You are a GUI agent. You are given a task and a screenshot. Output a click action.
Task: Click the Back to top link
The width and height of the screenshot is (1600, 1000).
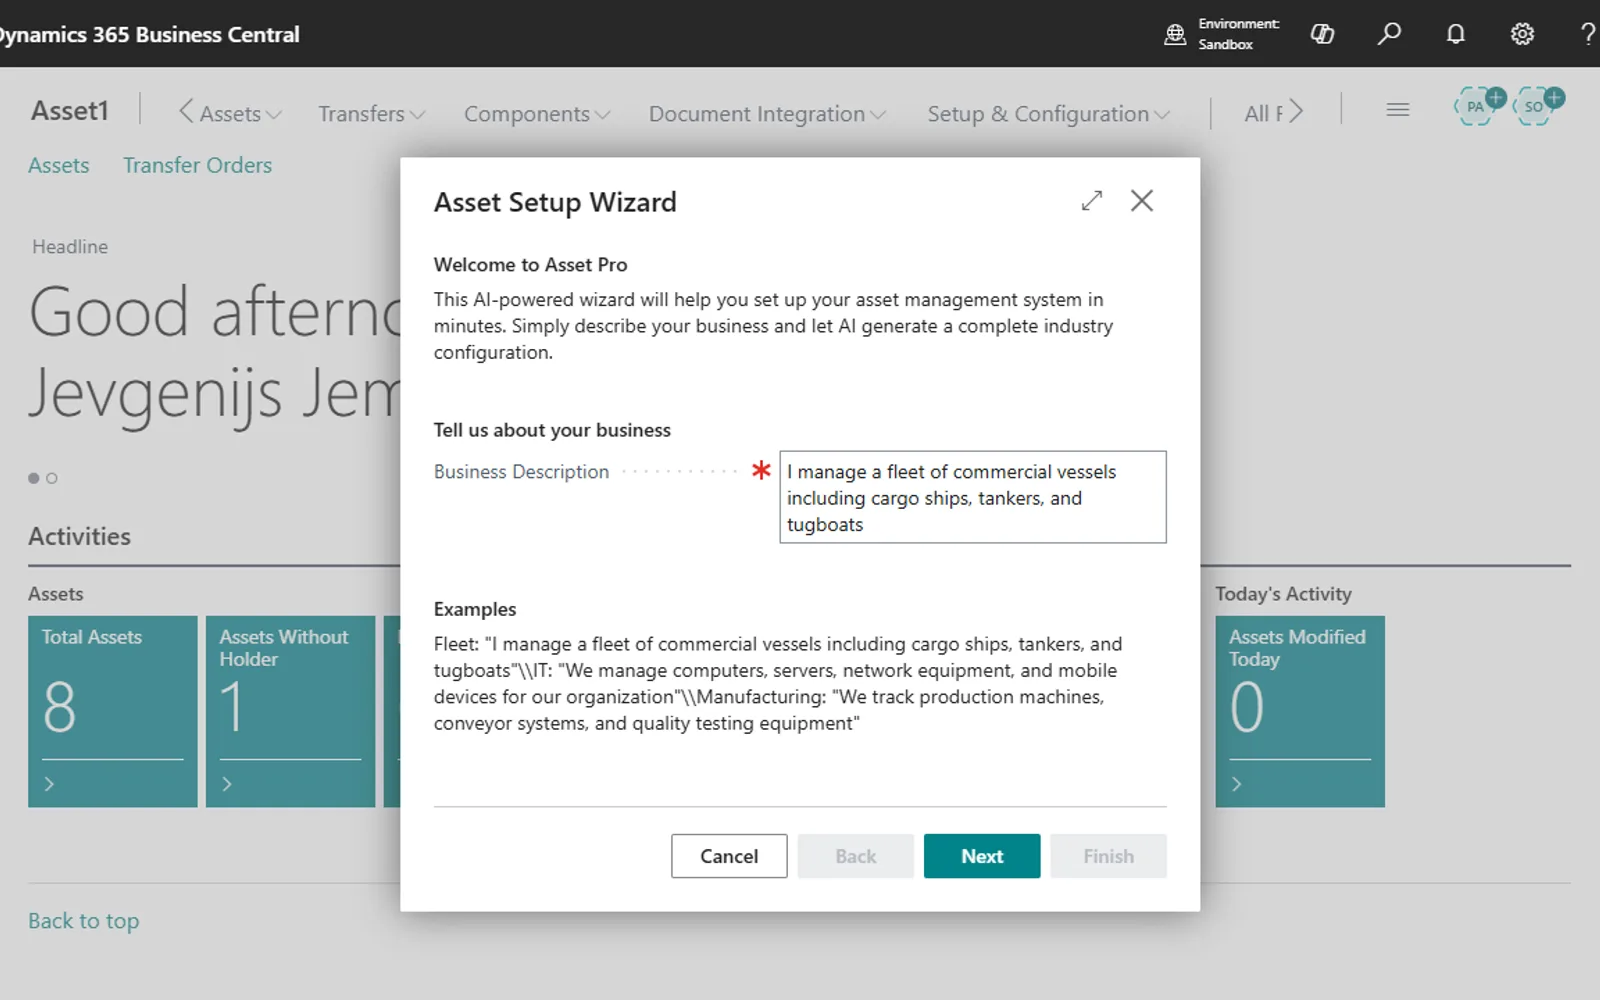(x=84, y=921)
